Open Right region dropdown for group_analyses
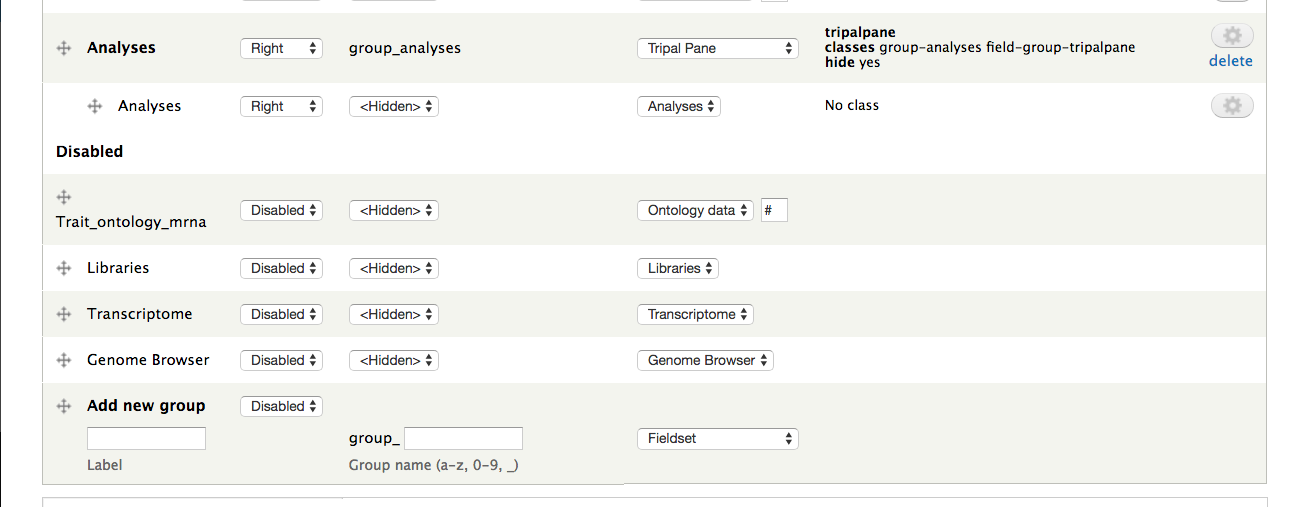1306x507 pixels. click(x=281, y=48)
